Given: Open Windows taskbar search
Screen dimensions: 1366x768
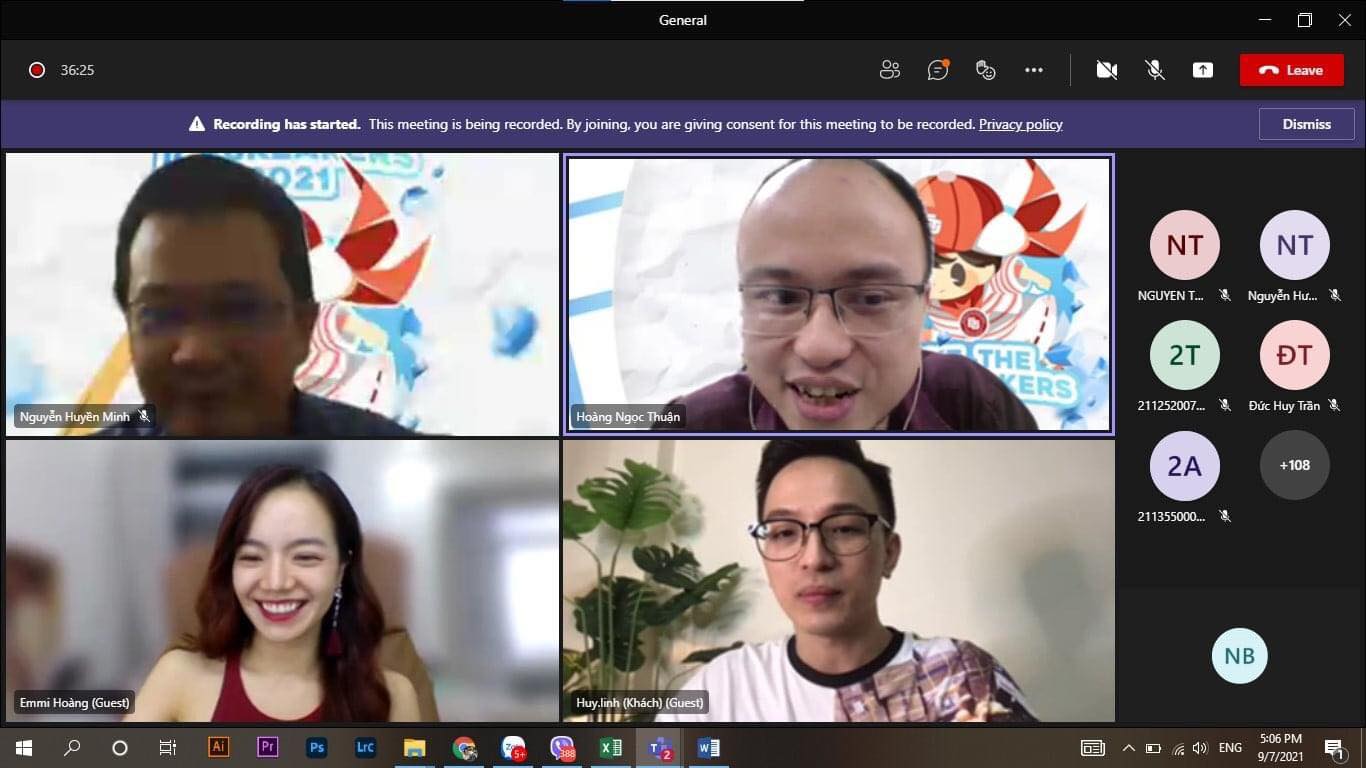Looking at the screenshot, I should coord(72,748).
